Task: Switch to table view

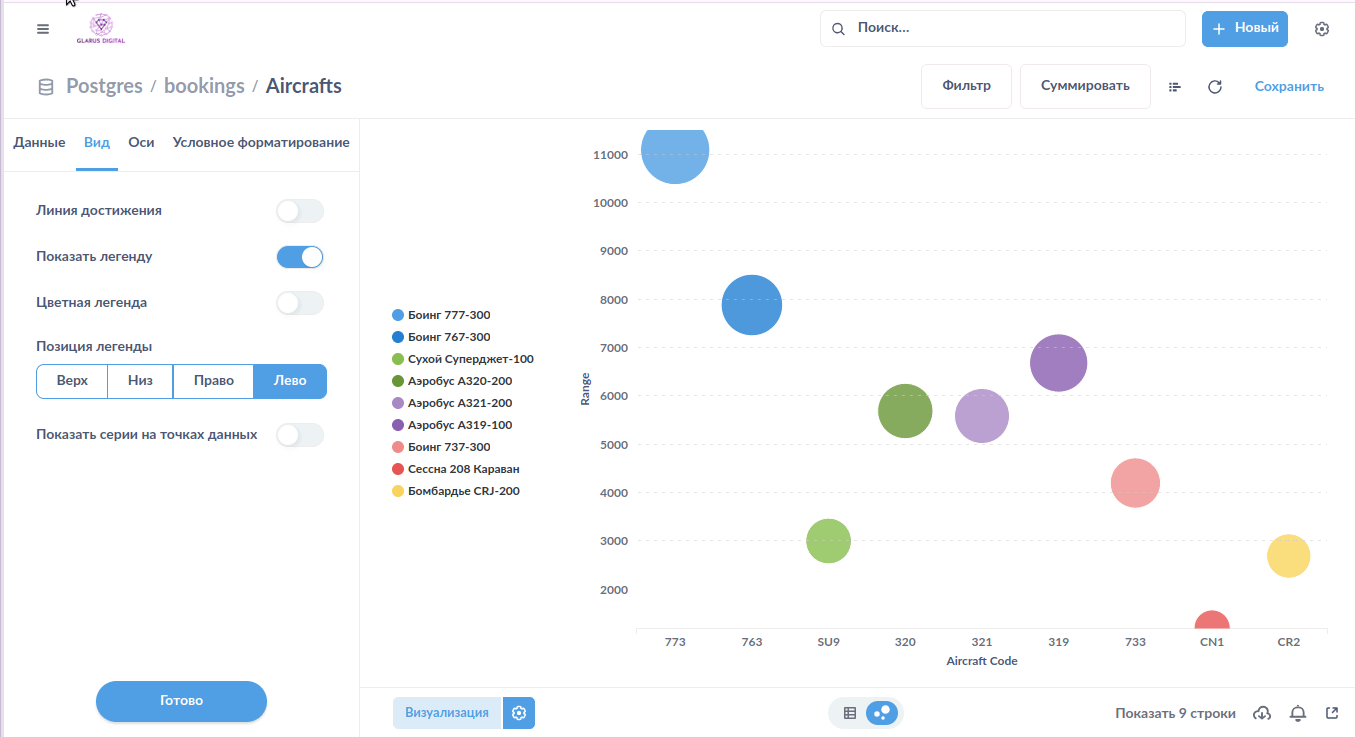Action: [x=850, y=713]
